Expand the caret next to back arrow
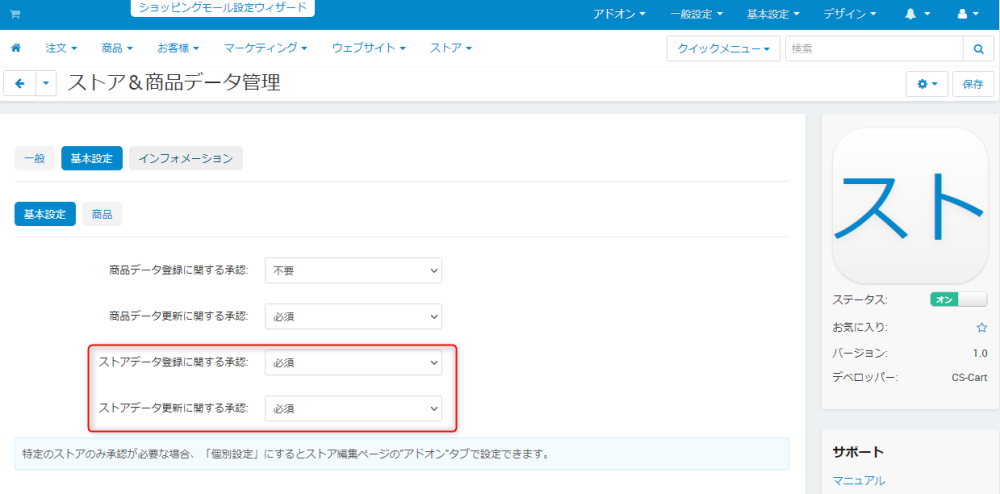This screenshot has height=494, width=1000. pyautogui.click(x=46, y=84)
